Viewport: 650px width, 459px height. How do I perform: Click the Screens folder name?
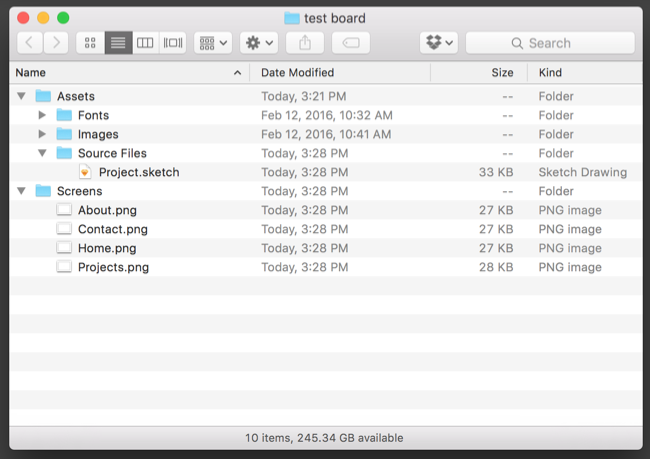(x=80, y=191)
